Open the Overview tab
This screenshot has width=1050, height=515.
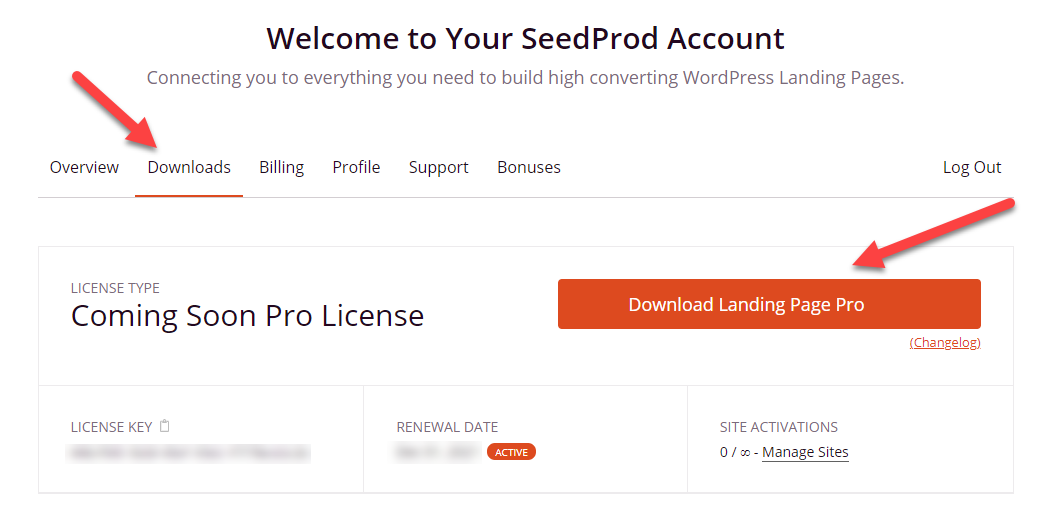(x=84, y=167)
